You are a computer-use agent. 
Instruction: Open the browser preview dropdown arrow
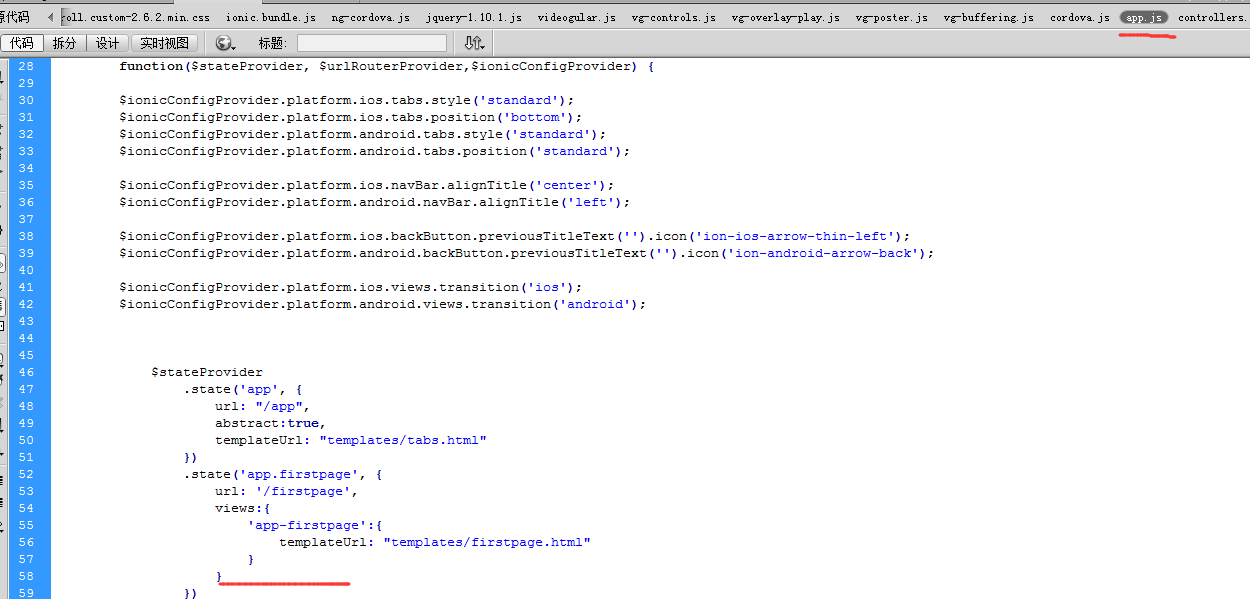pos(234,46)
